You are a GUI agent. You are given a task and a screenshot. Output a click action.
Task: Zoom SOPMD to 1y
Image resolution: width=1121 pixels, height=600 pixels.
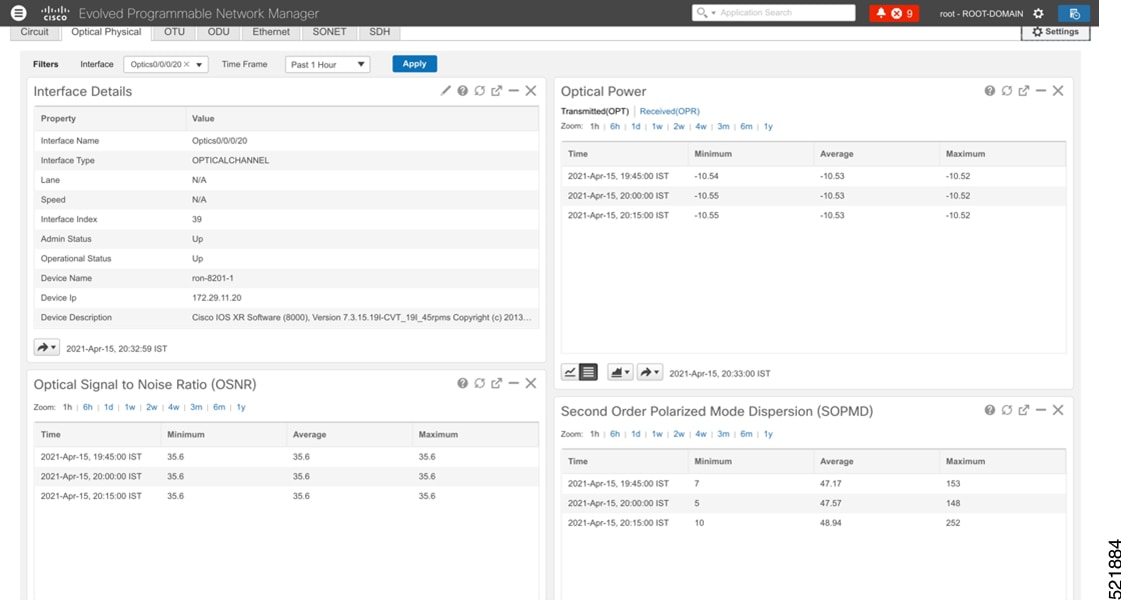(768, 434)
